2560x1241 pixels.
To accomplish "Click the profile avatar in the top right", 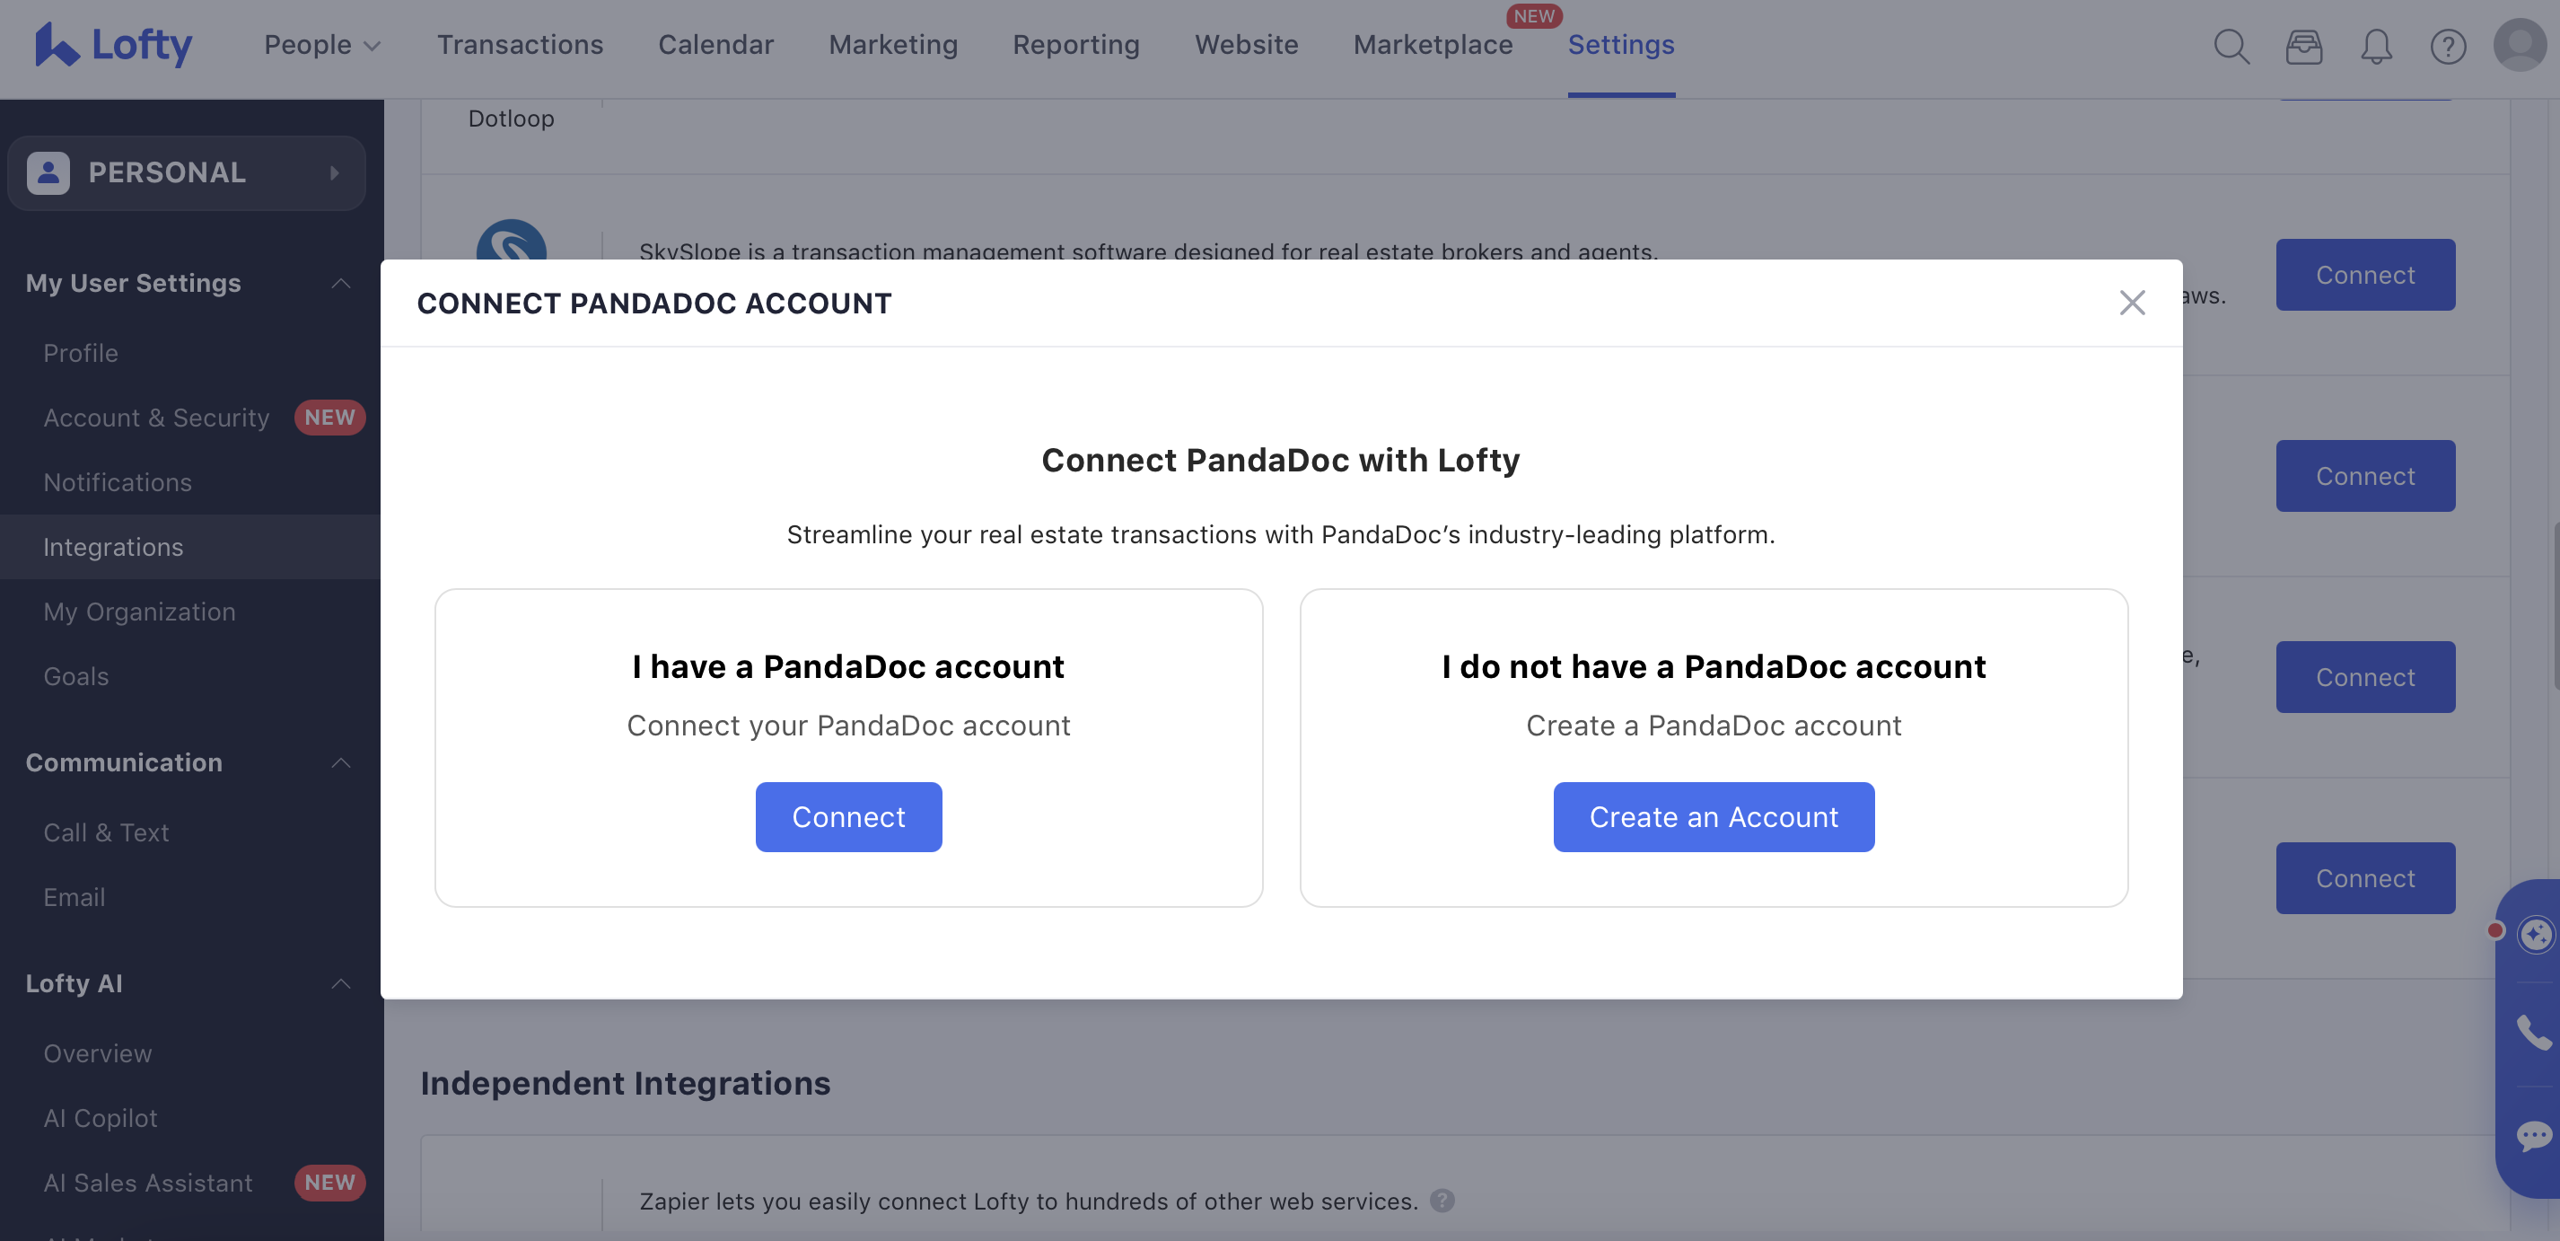I will pos(2519,44).
